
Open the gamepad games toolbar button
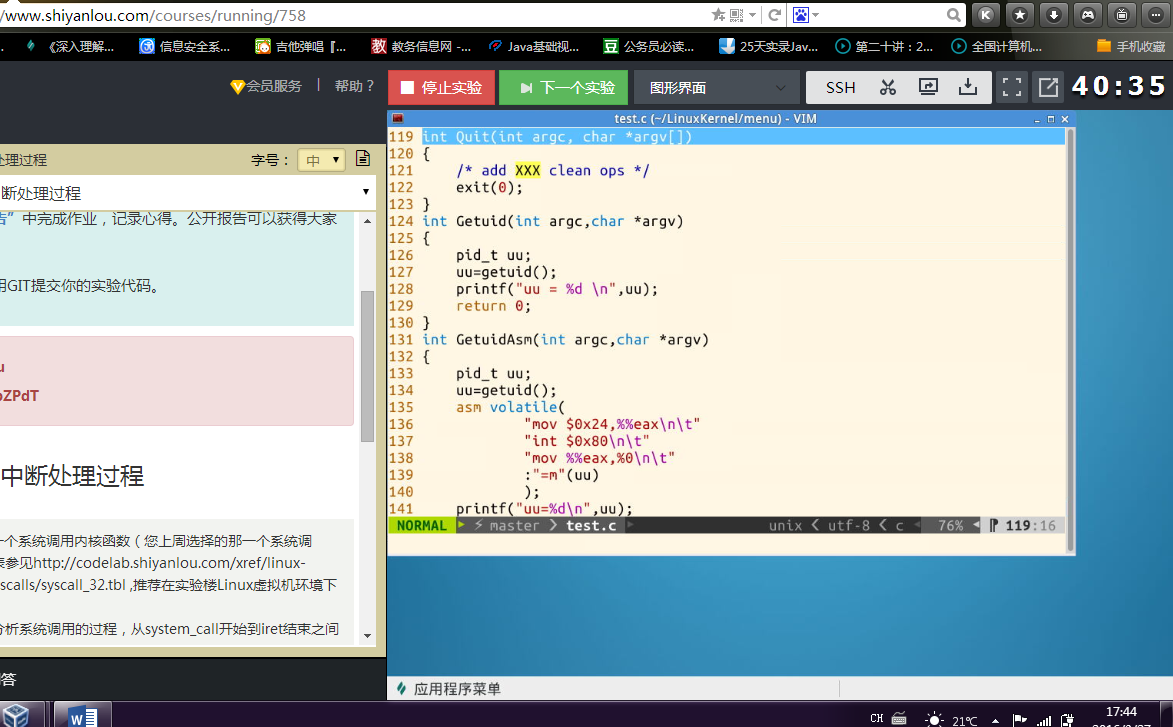[x=1088, y=15]
